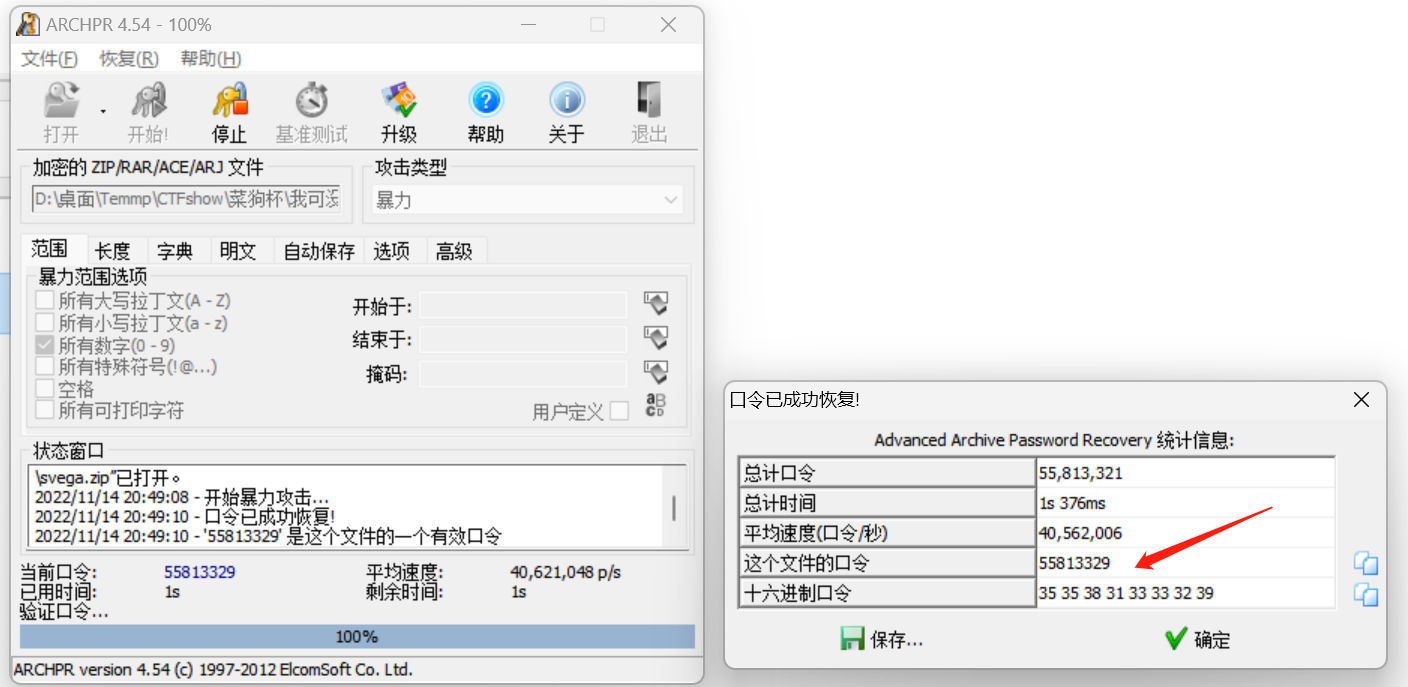Viewport: 1408px width, 687px height.
Task: Click the log line 开始暴力攻击...
Action: 181,497
